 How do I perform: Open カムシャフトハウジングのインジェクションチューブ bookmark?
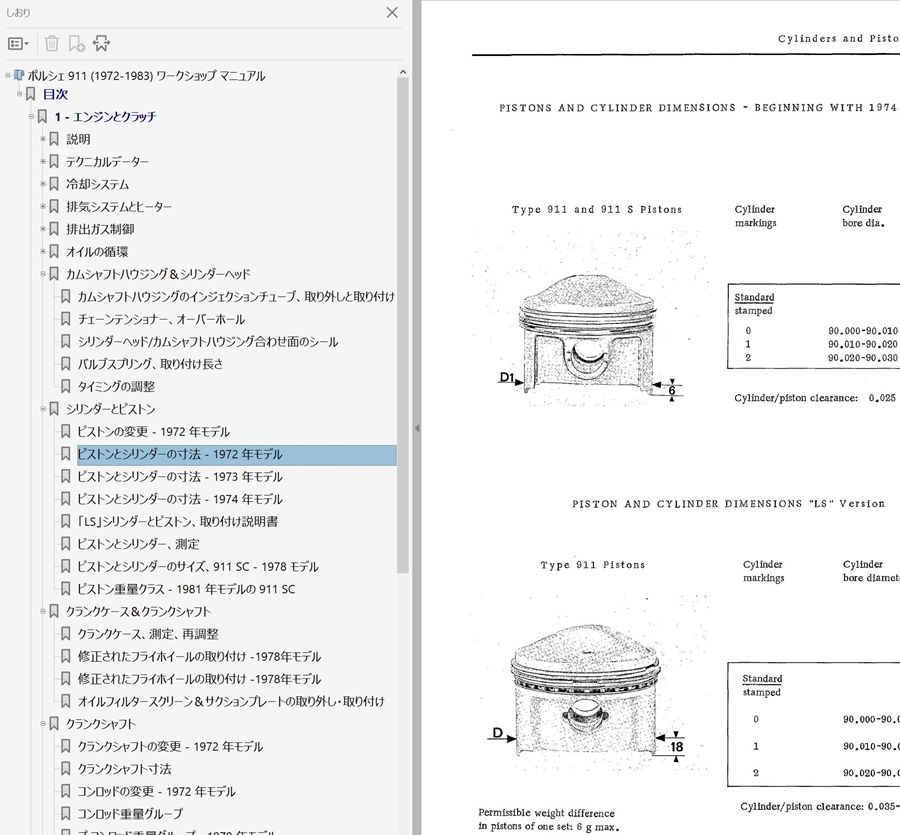[236, 297]
